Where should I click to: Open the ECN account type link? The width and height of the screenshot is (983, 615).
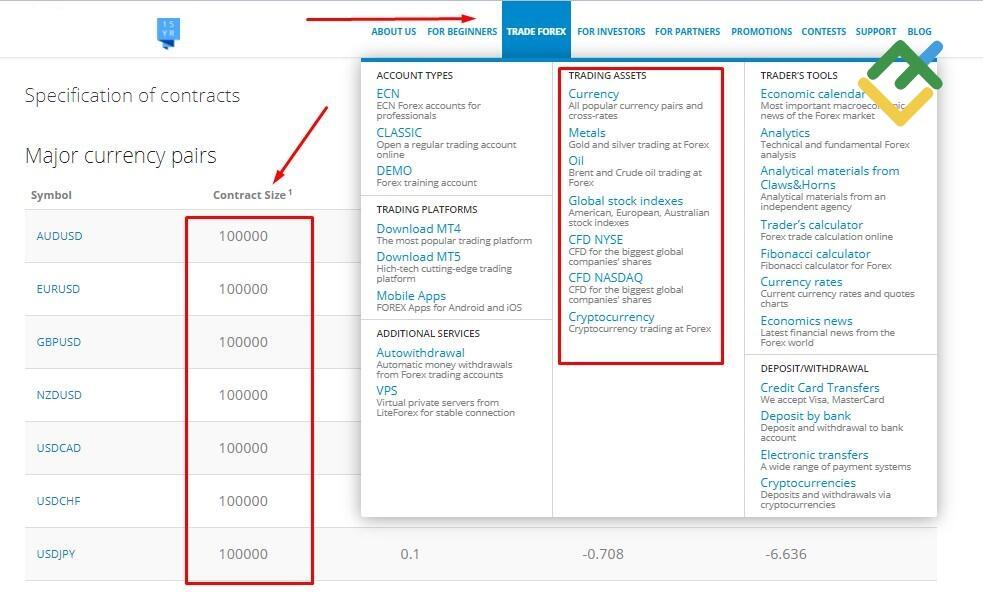tap(388, 94)
